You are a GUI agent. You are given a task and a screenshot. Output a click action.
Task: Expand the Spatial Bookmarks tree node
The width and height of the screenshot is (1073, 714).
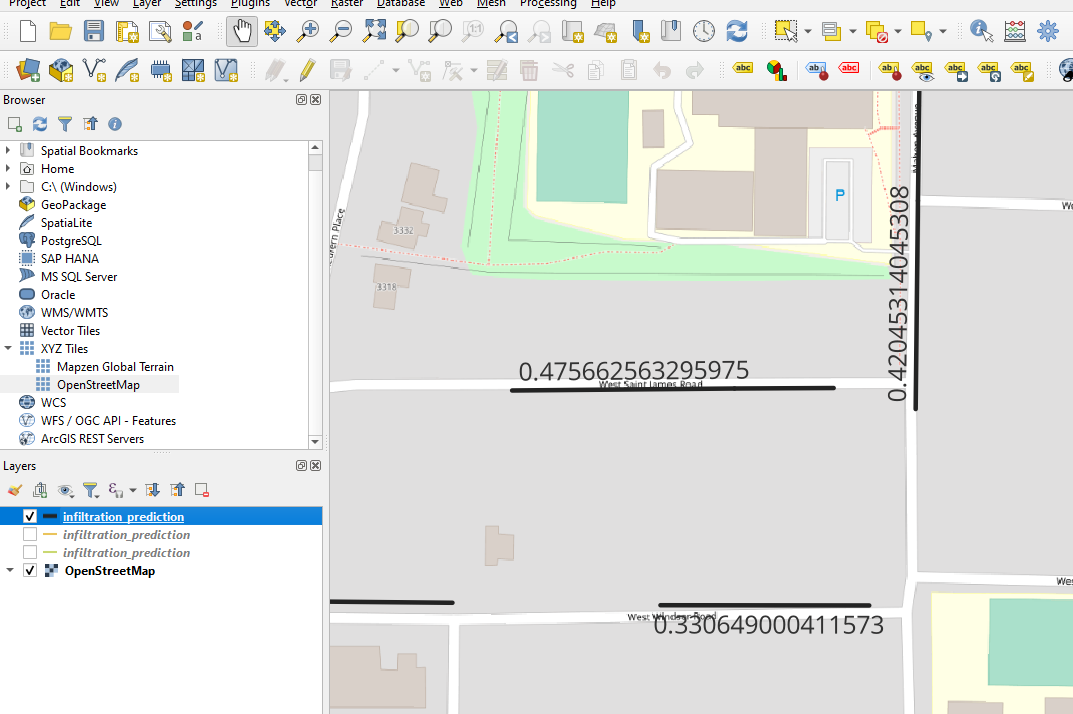pyautogui.click(x=8, y=150)
